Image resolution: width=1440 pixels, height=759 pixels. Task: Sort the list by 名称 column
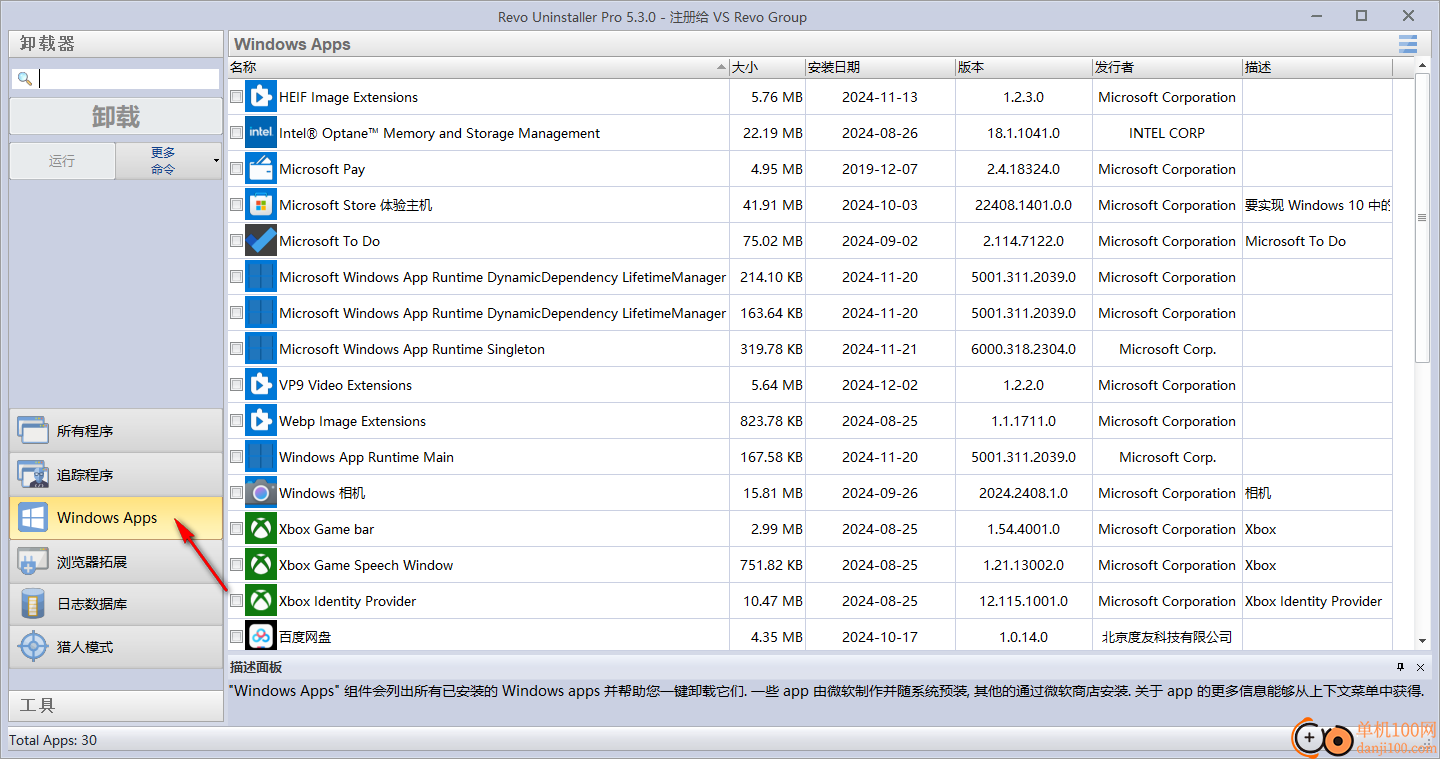pos(478,67)
